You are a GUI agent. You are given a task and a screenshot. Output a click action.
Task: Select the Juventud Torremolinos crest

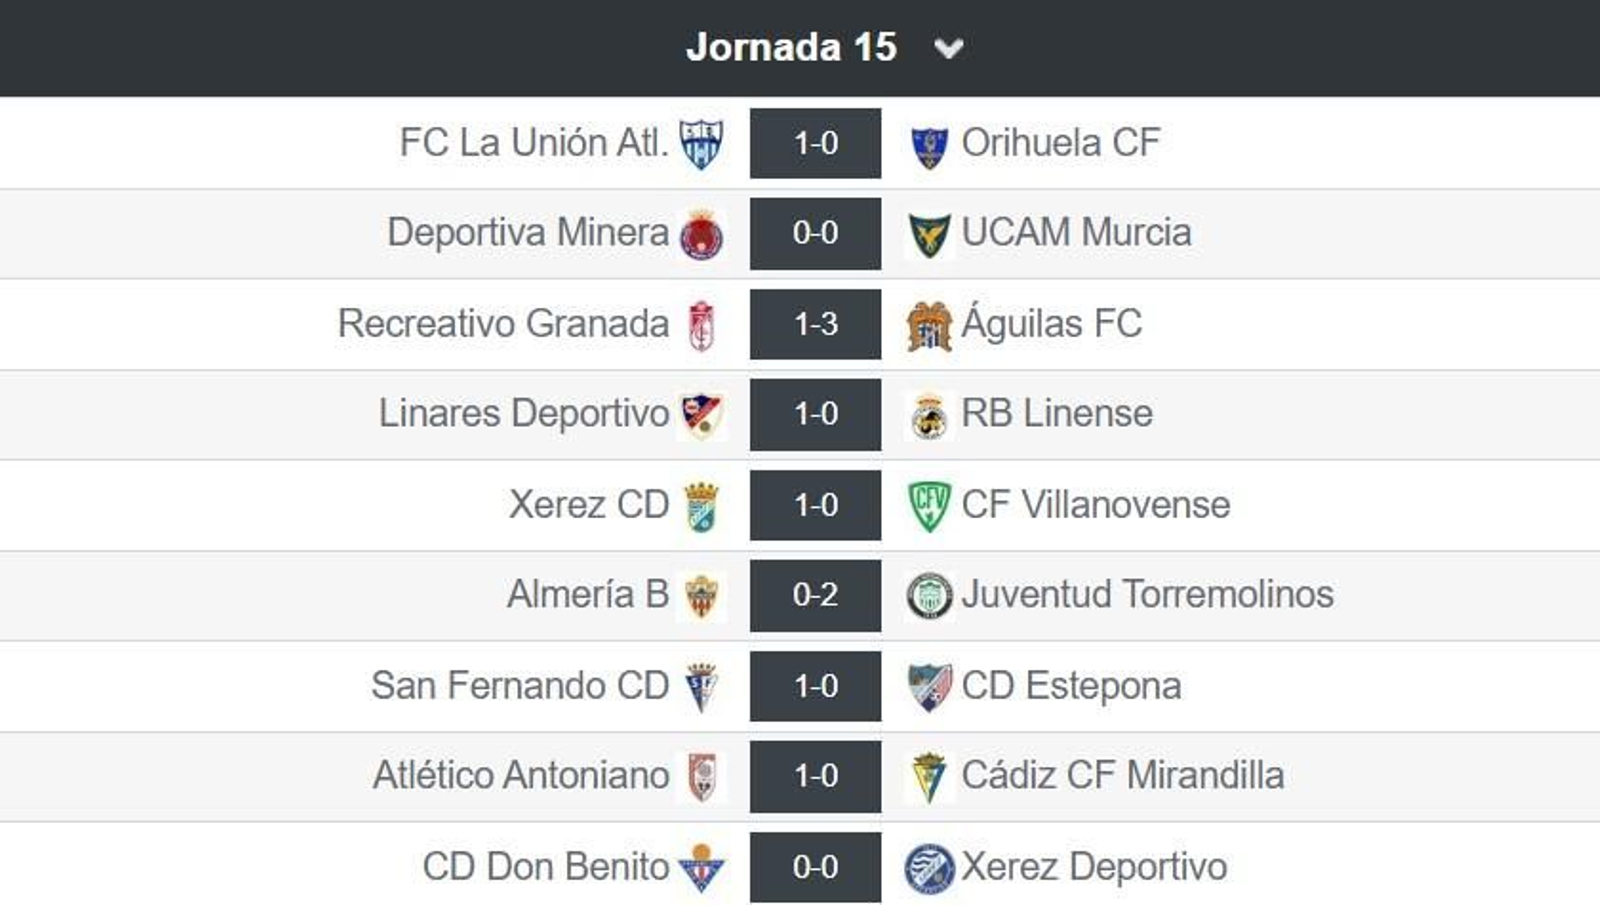coord(930,595)
